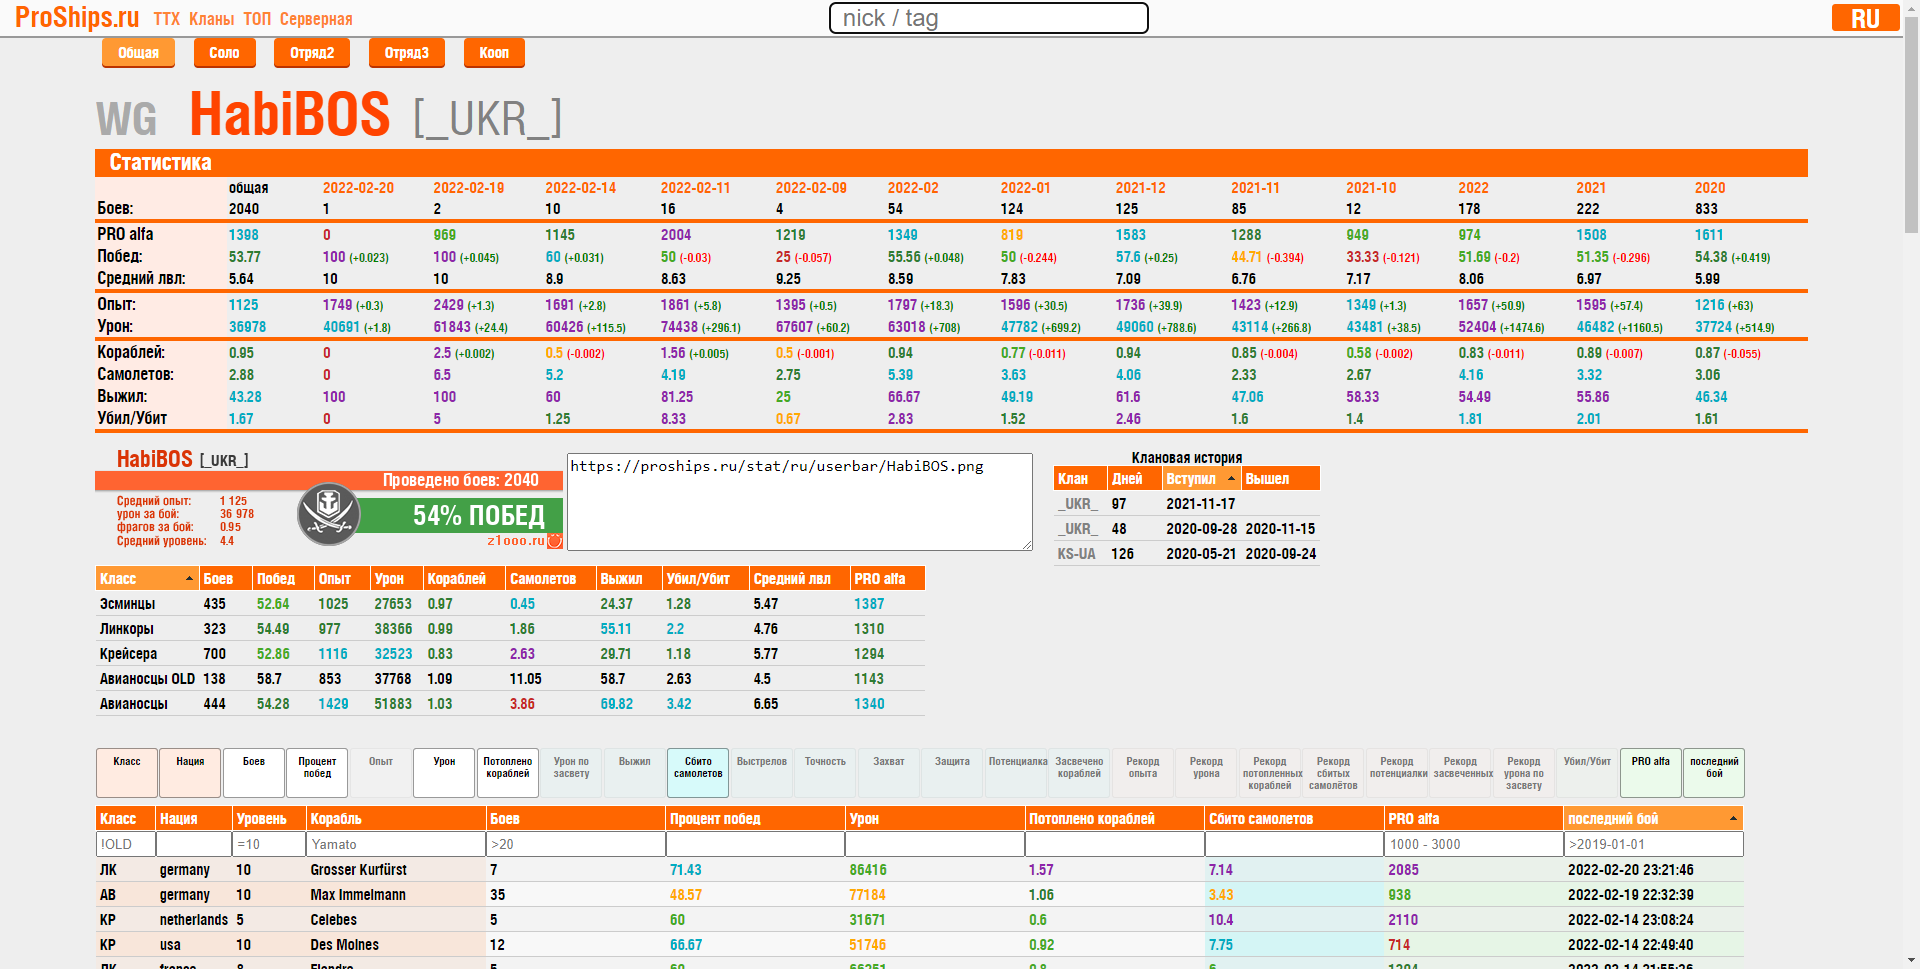Select the 2021-12 date column header
Viewport: 1920px width, 969px height.
pos(1140,188)
